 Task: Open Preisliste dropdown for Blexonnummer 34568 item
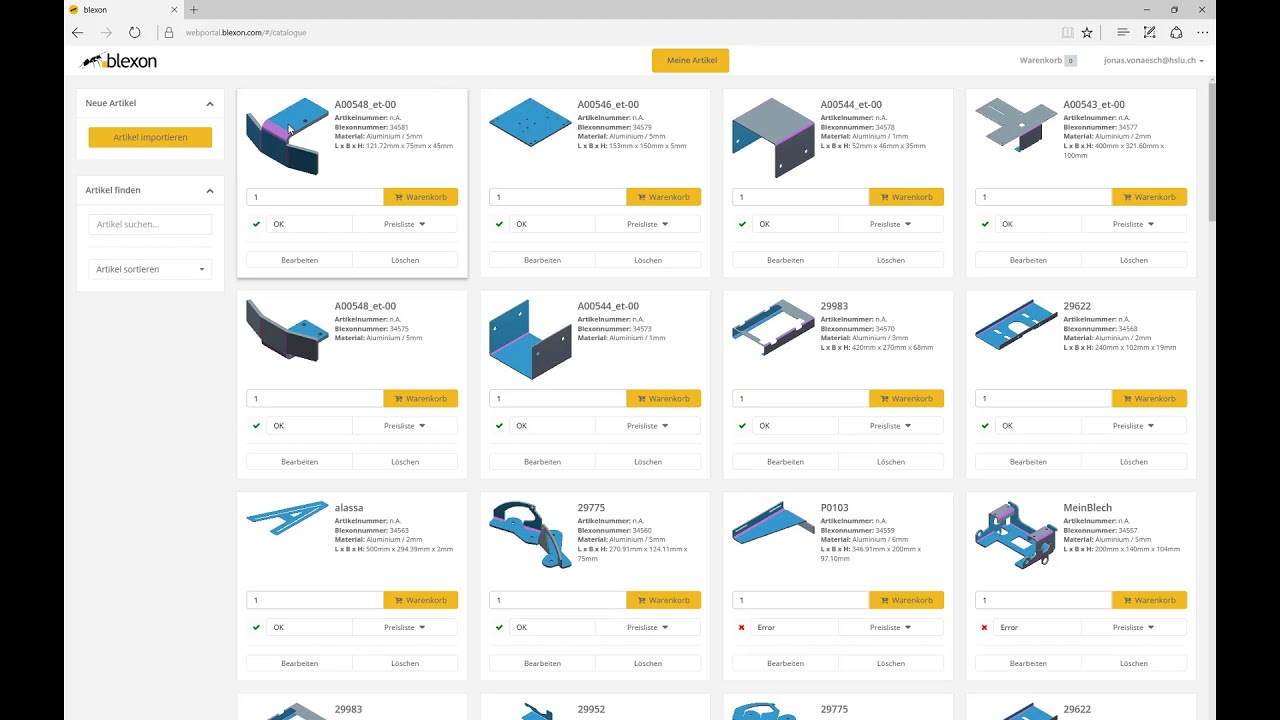(1134, 426)
